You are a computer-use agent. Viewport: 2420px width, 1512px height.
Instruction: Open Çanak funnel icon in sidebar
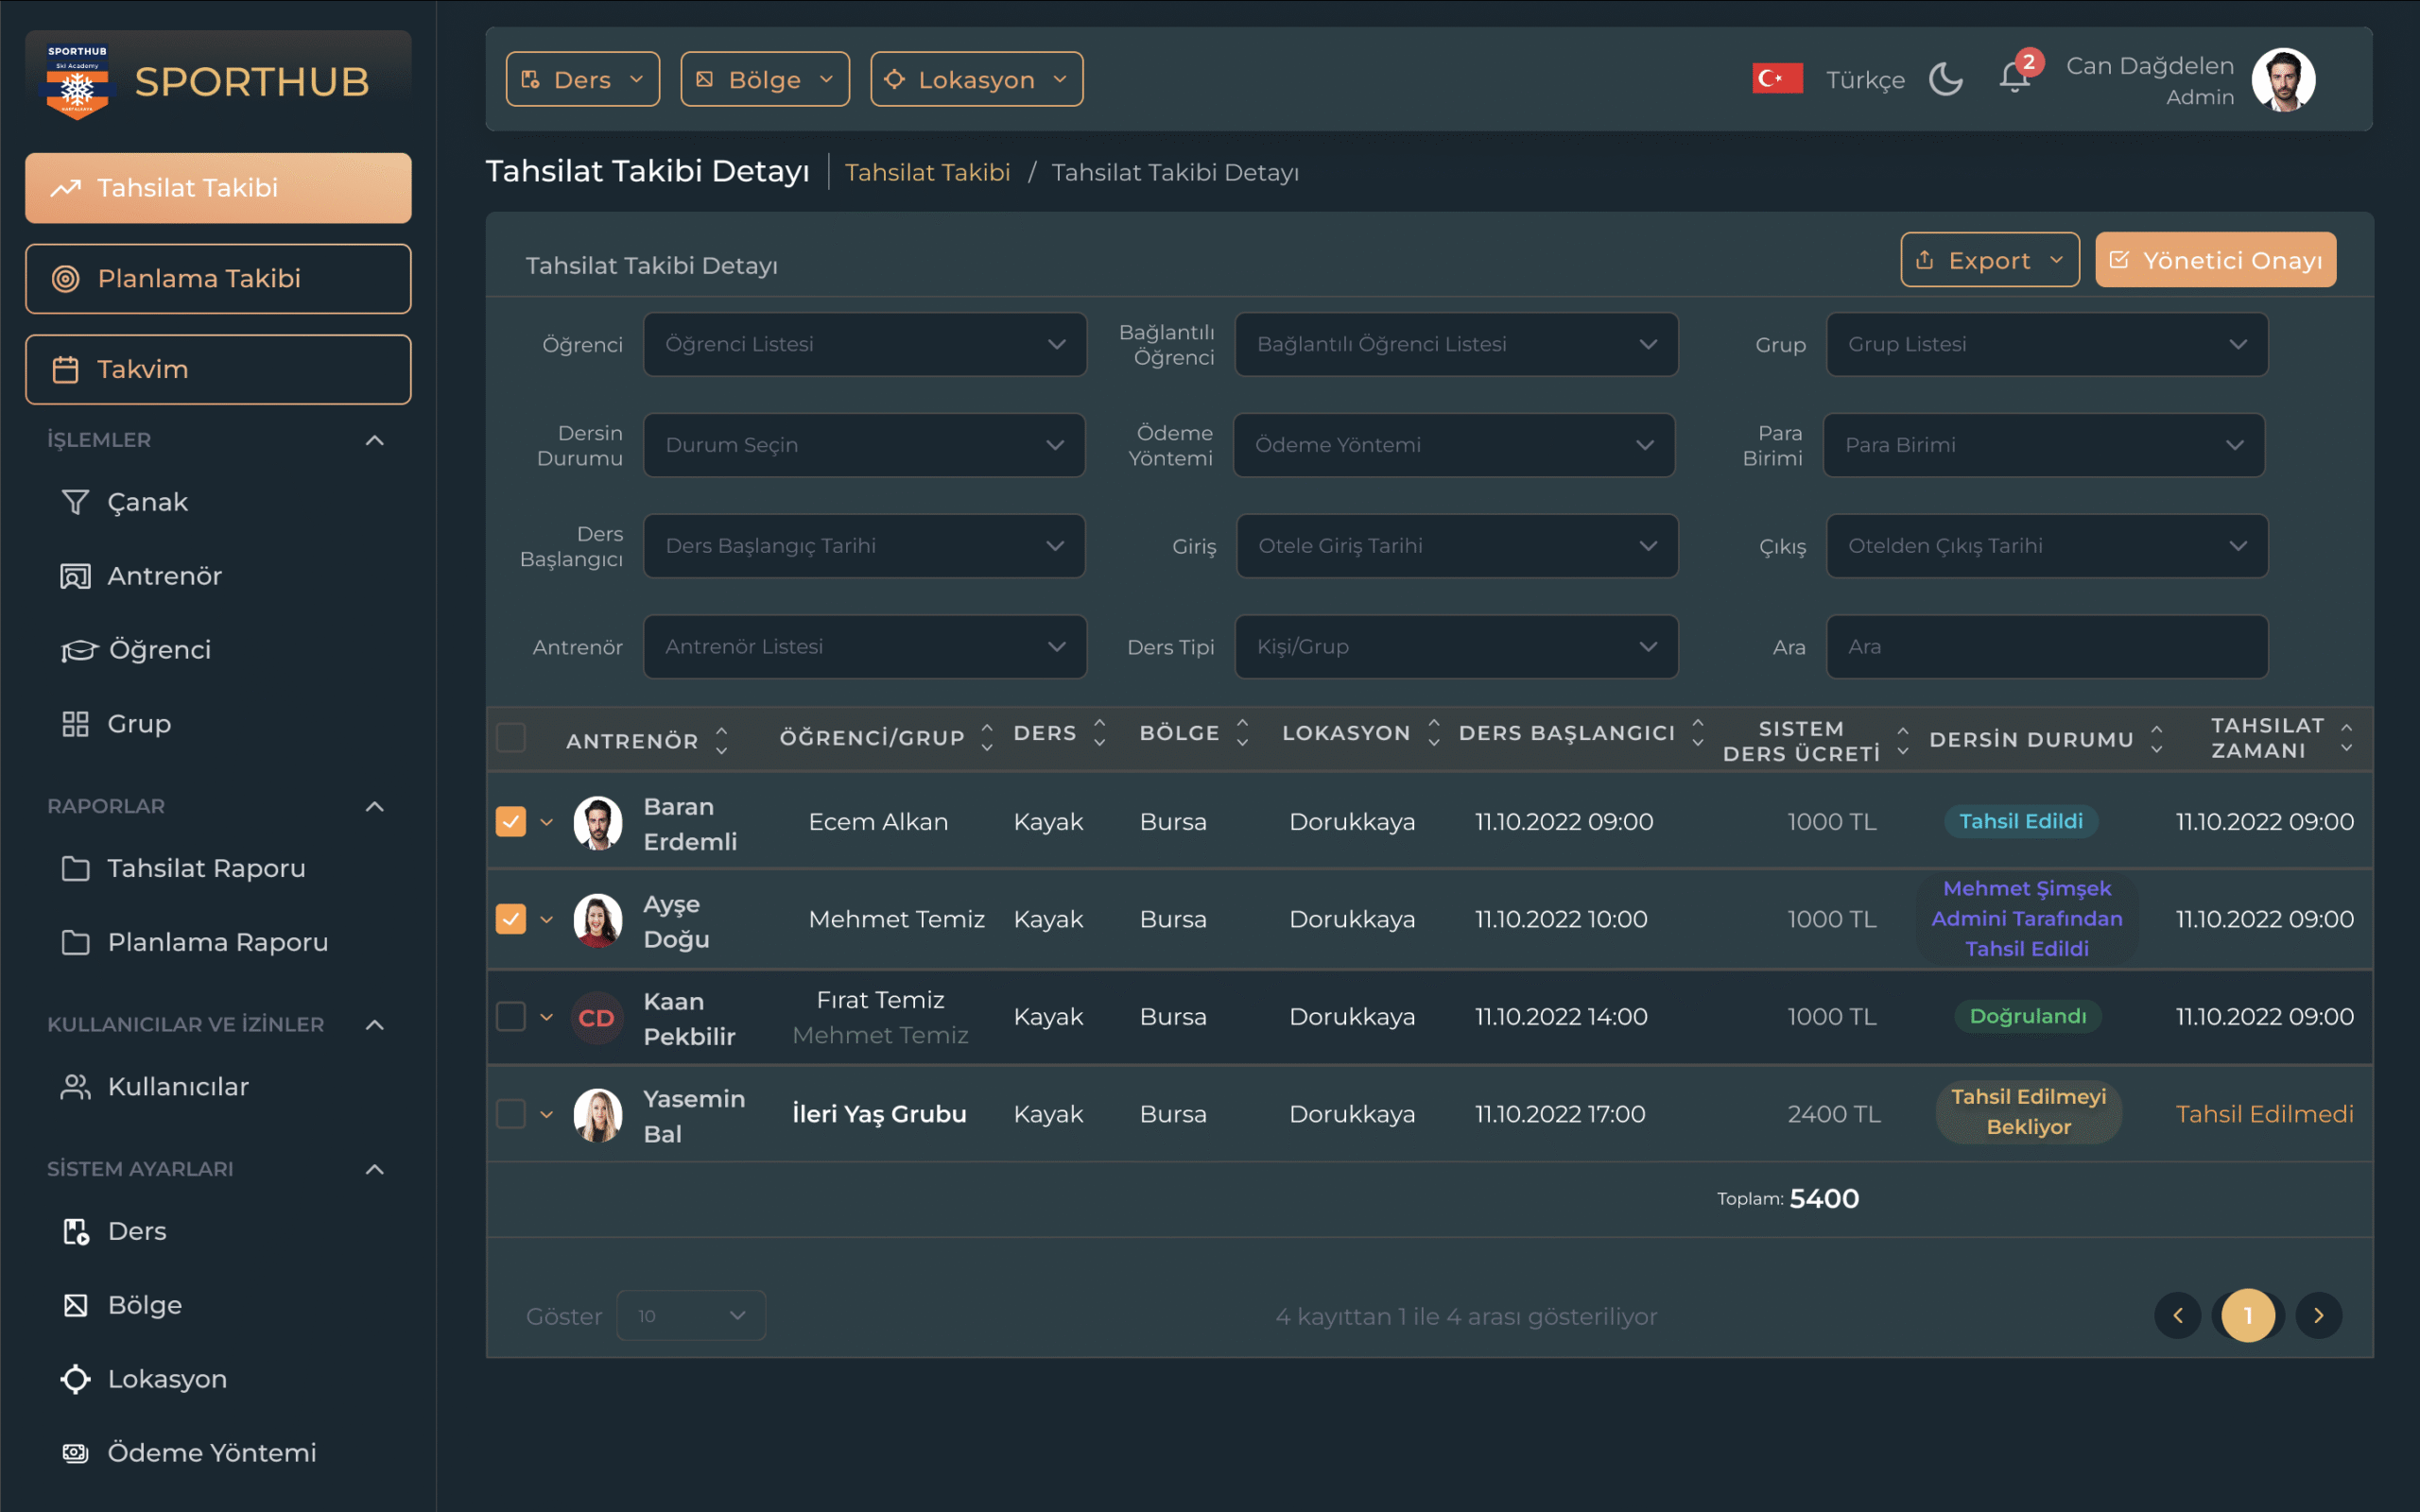[x=75, y=502]
